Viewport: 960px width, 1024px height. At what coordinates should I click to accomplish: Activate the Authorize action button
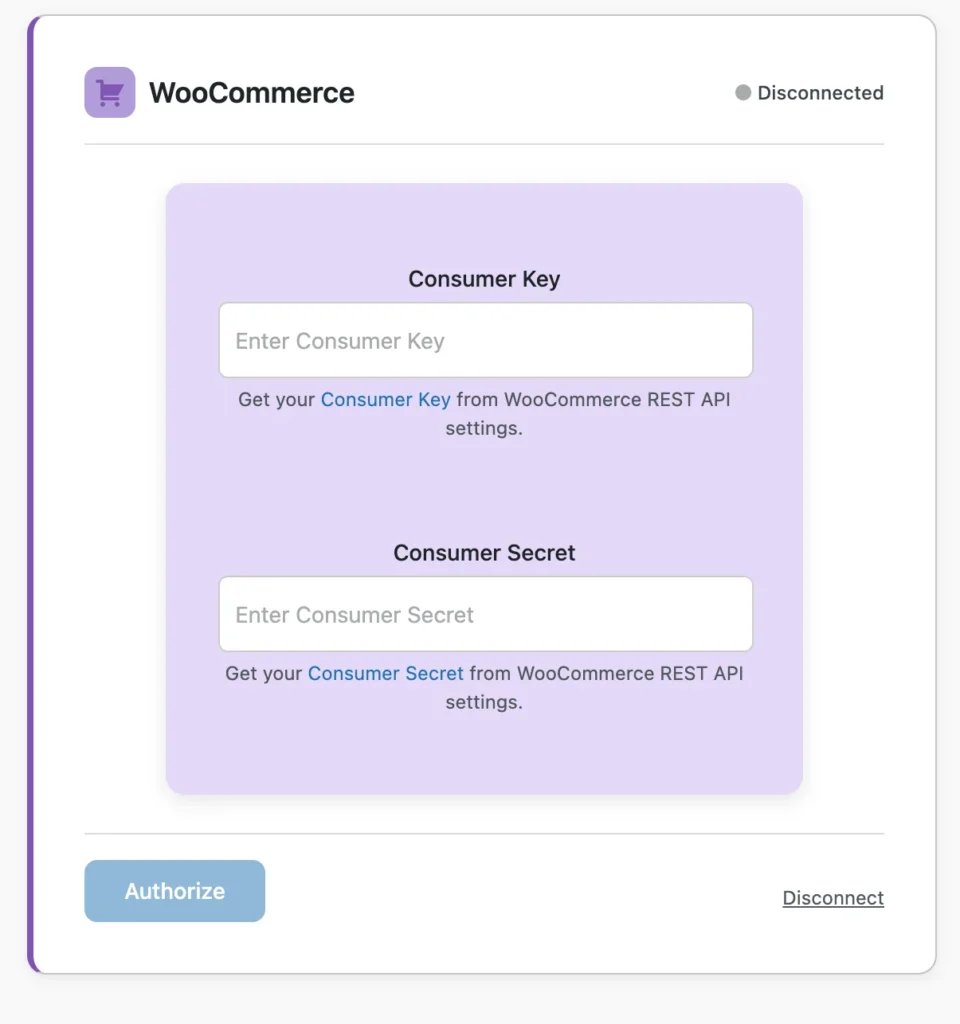[x=174, y=890]
